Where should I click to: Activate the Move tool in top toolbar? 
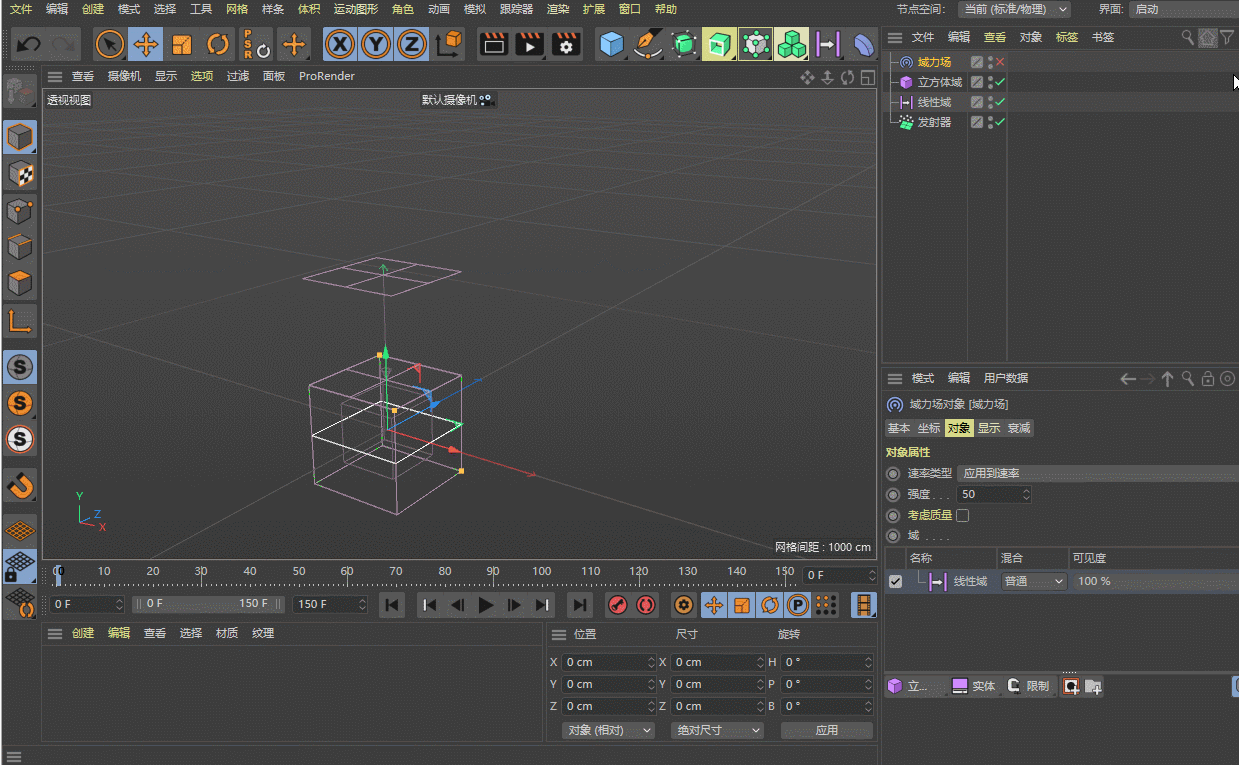click(x=146, y=45)
